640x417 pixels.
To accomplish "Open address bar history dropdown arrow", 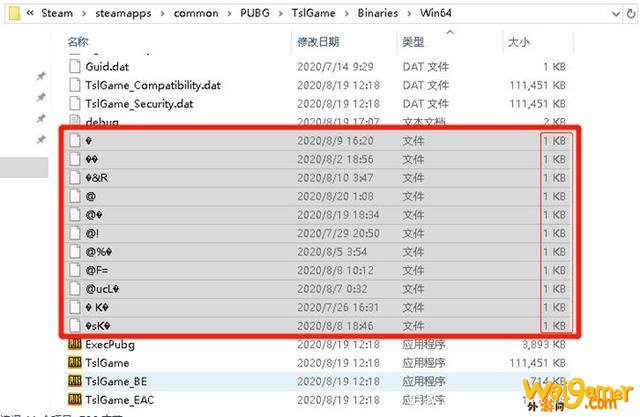I will click(x=616, y=13).
